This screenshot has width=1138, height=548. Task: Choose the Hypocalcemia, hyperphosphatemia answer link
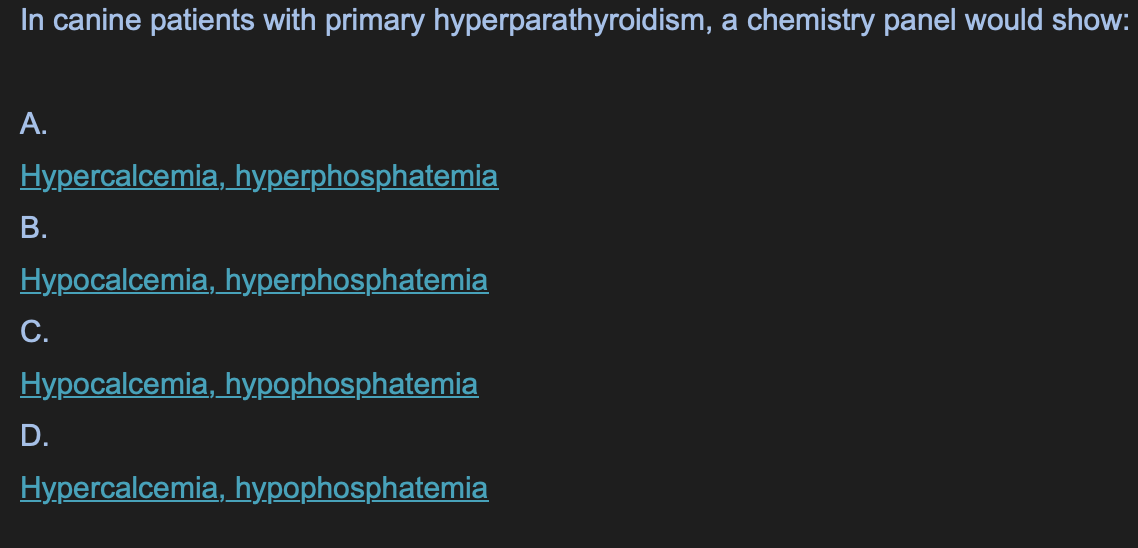[254, 280]
